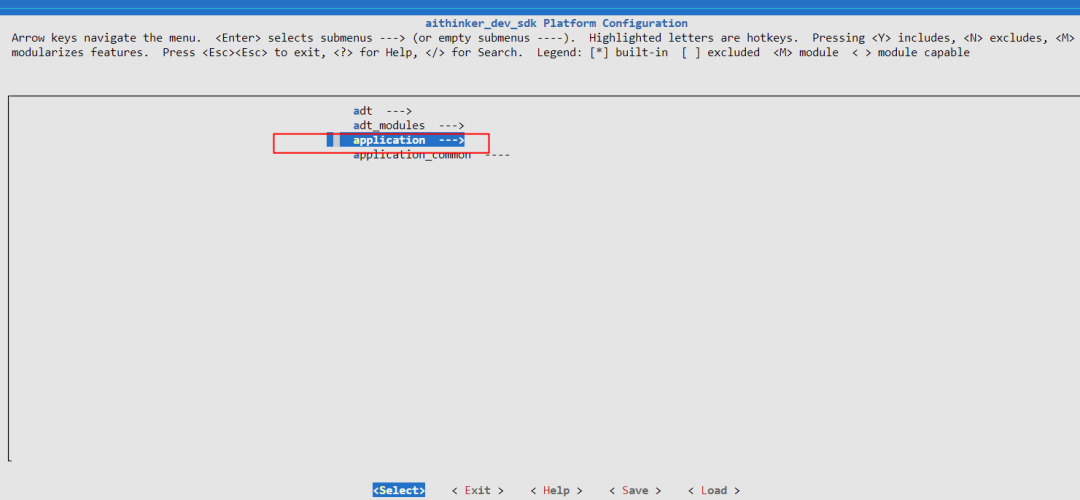The width and height of the screenshot is (1080, 500).
Task: Select the application_common empty submenu entry
Action: [x=431, y=156]
